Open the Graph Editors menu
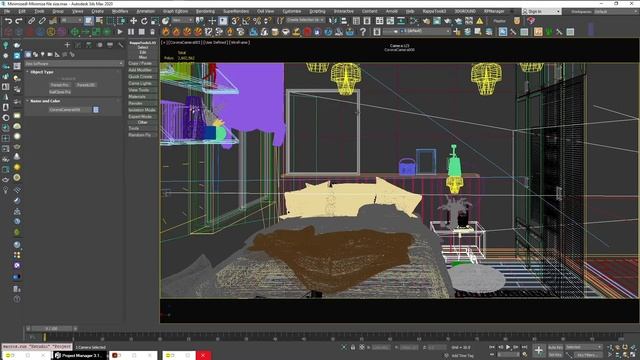 [x=176, y=11]
